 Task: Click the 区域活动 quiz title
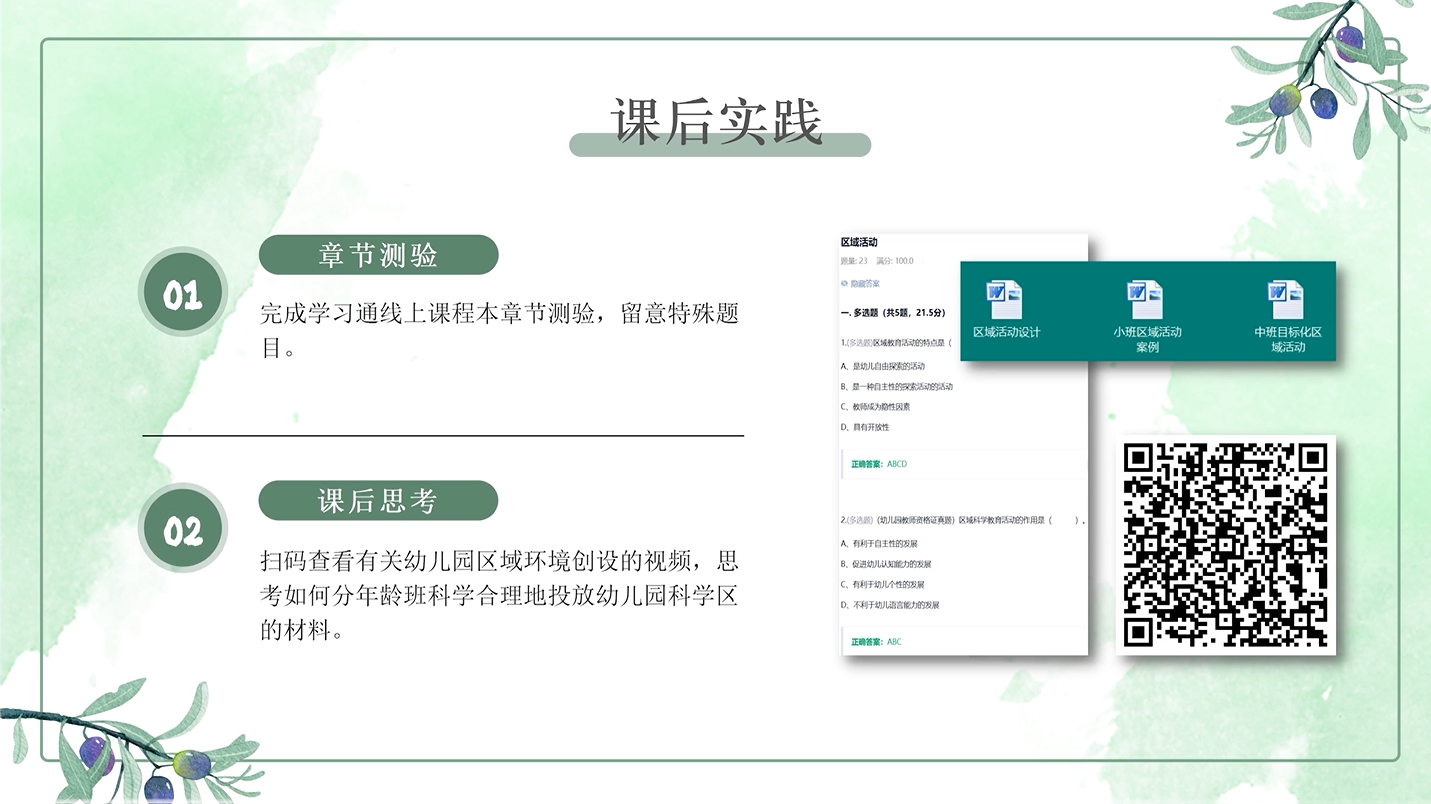(x=859, y=243)
